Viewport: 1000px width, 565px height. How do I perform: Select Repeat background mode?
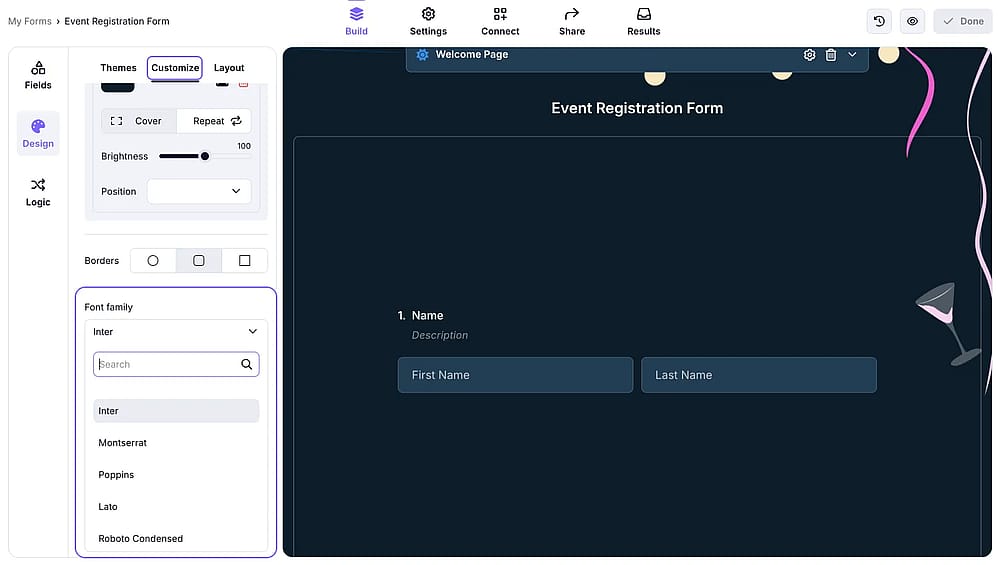[x=214, y=121]
